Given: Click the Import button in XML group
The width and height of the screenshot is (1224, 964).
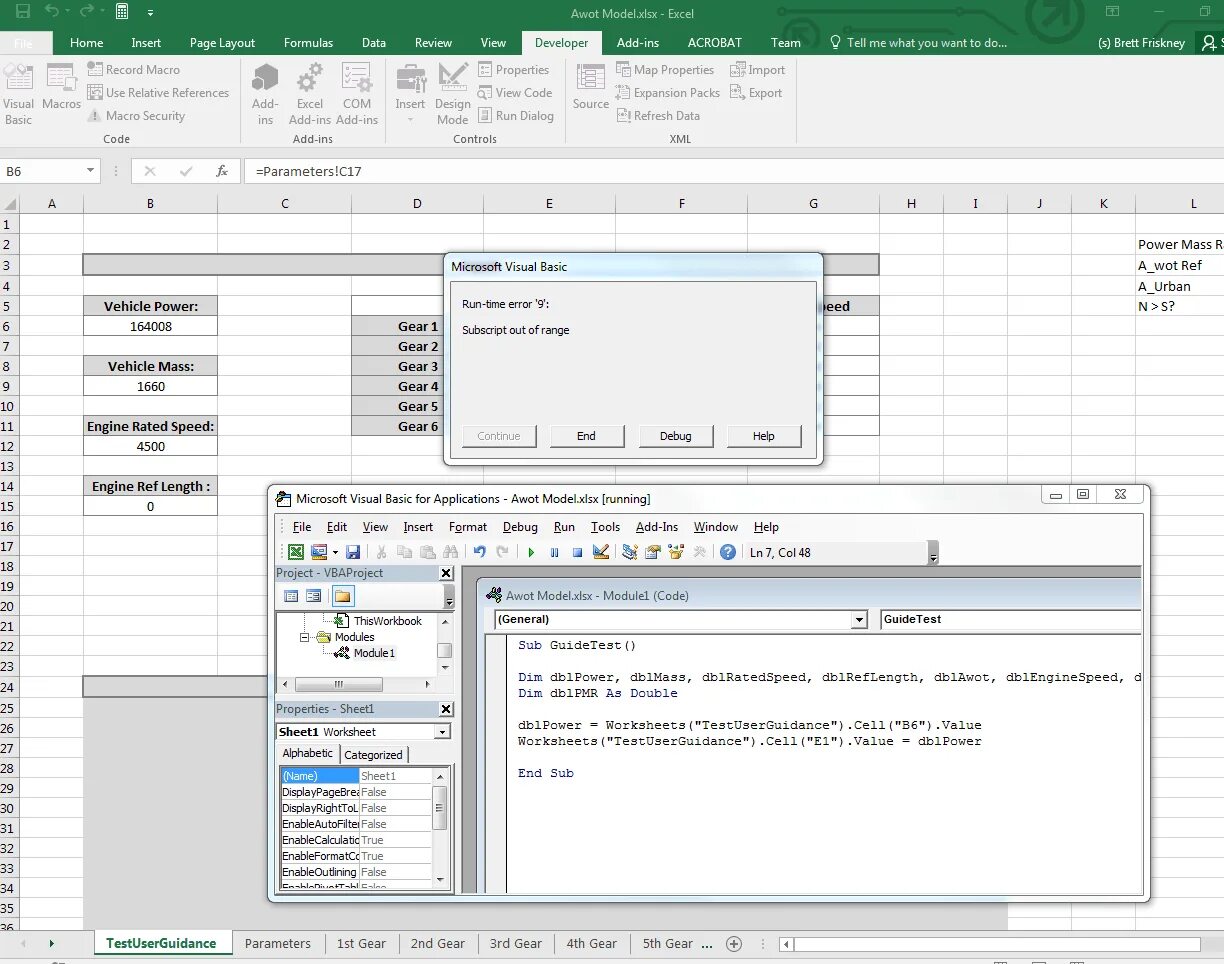Looking at the screenshot, I should tap(758, 70).
